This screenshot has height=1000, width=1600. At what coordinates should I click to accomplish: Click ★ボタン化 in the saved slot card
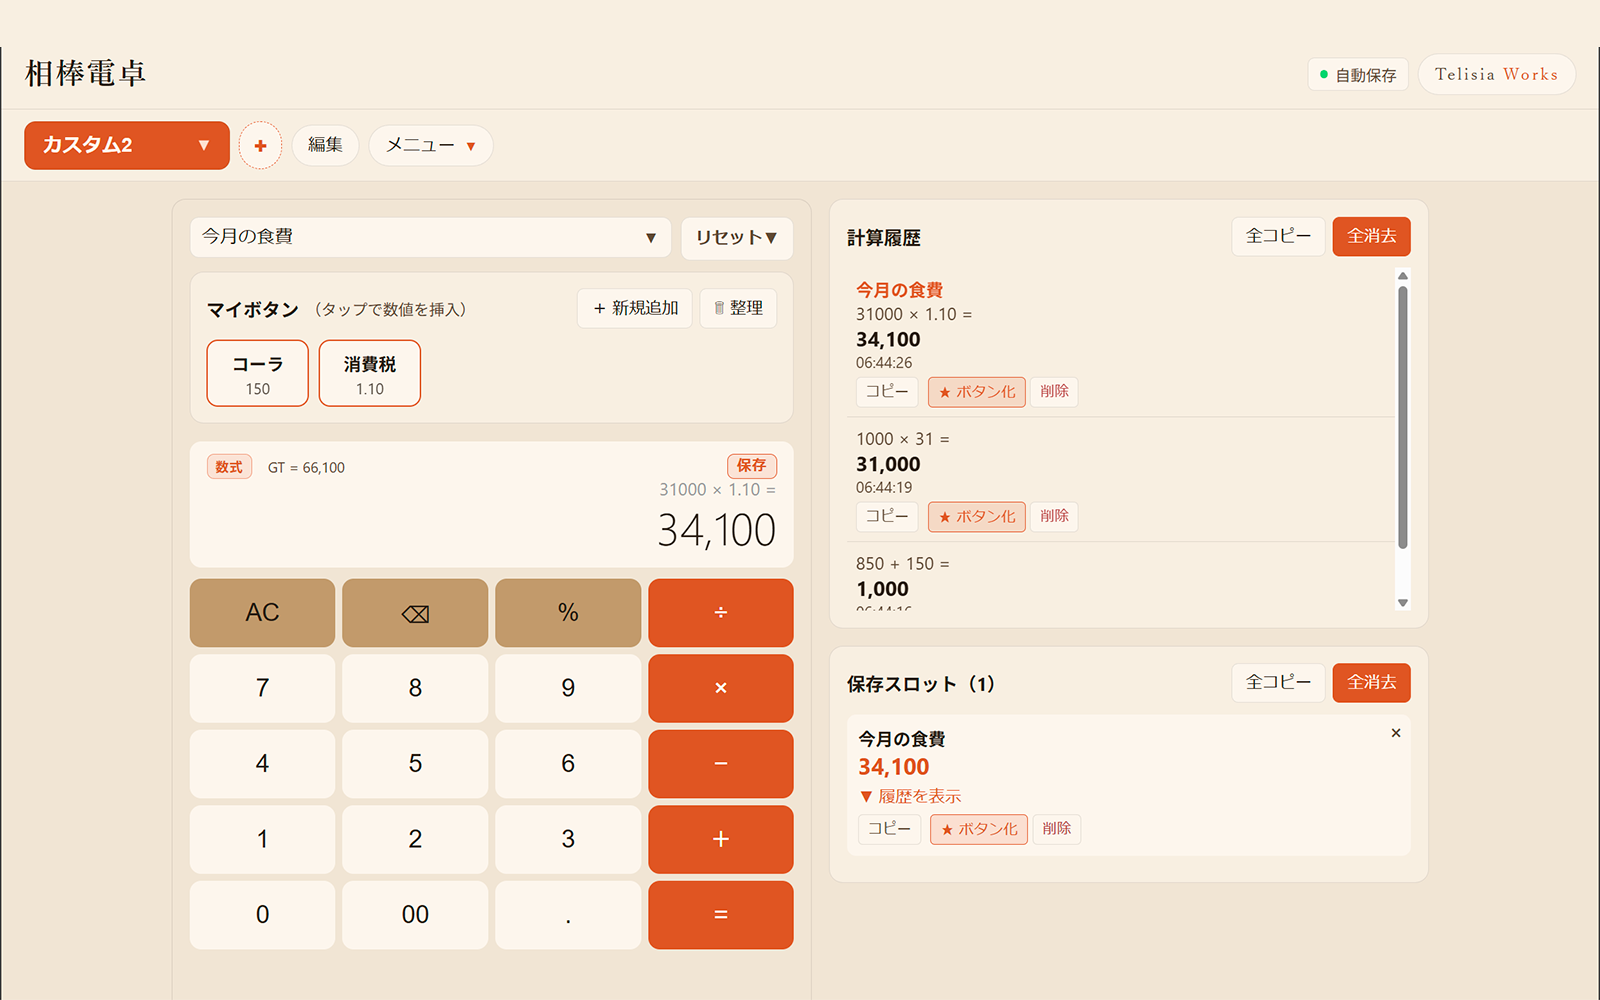(979, 829)
